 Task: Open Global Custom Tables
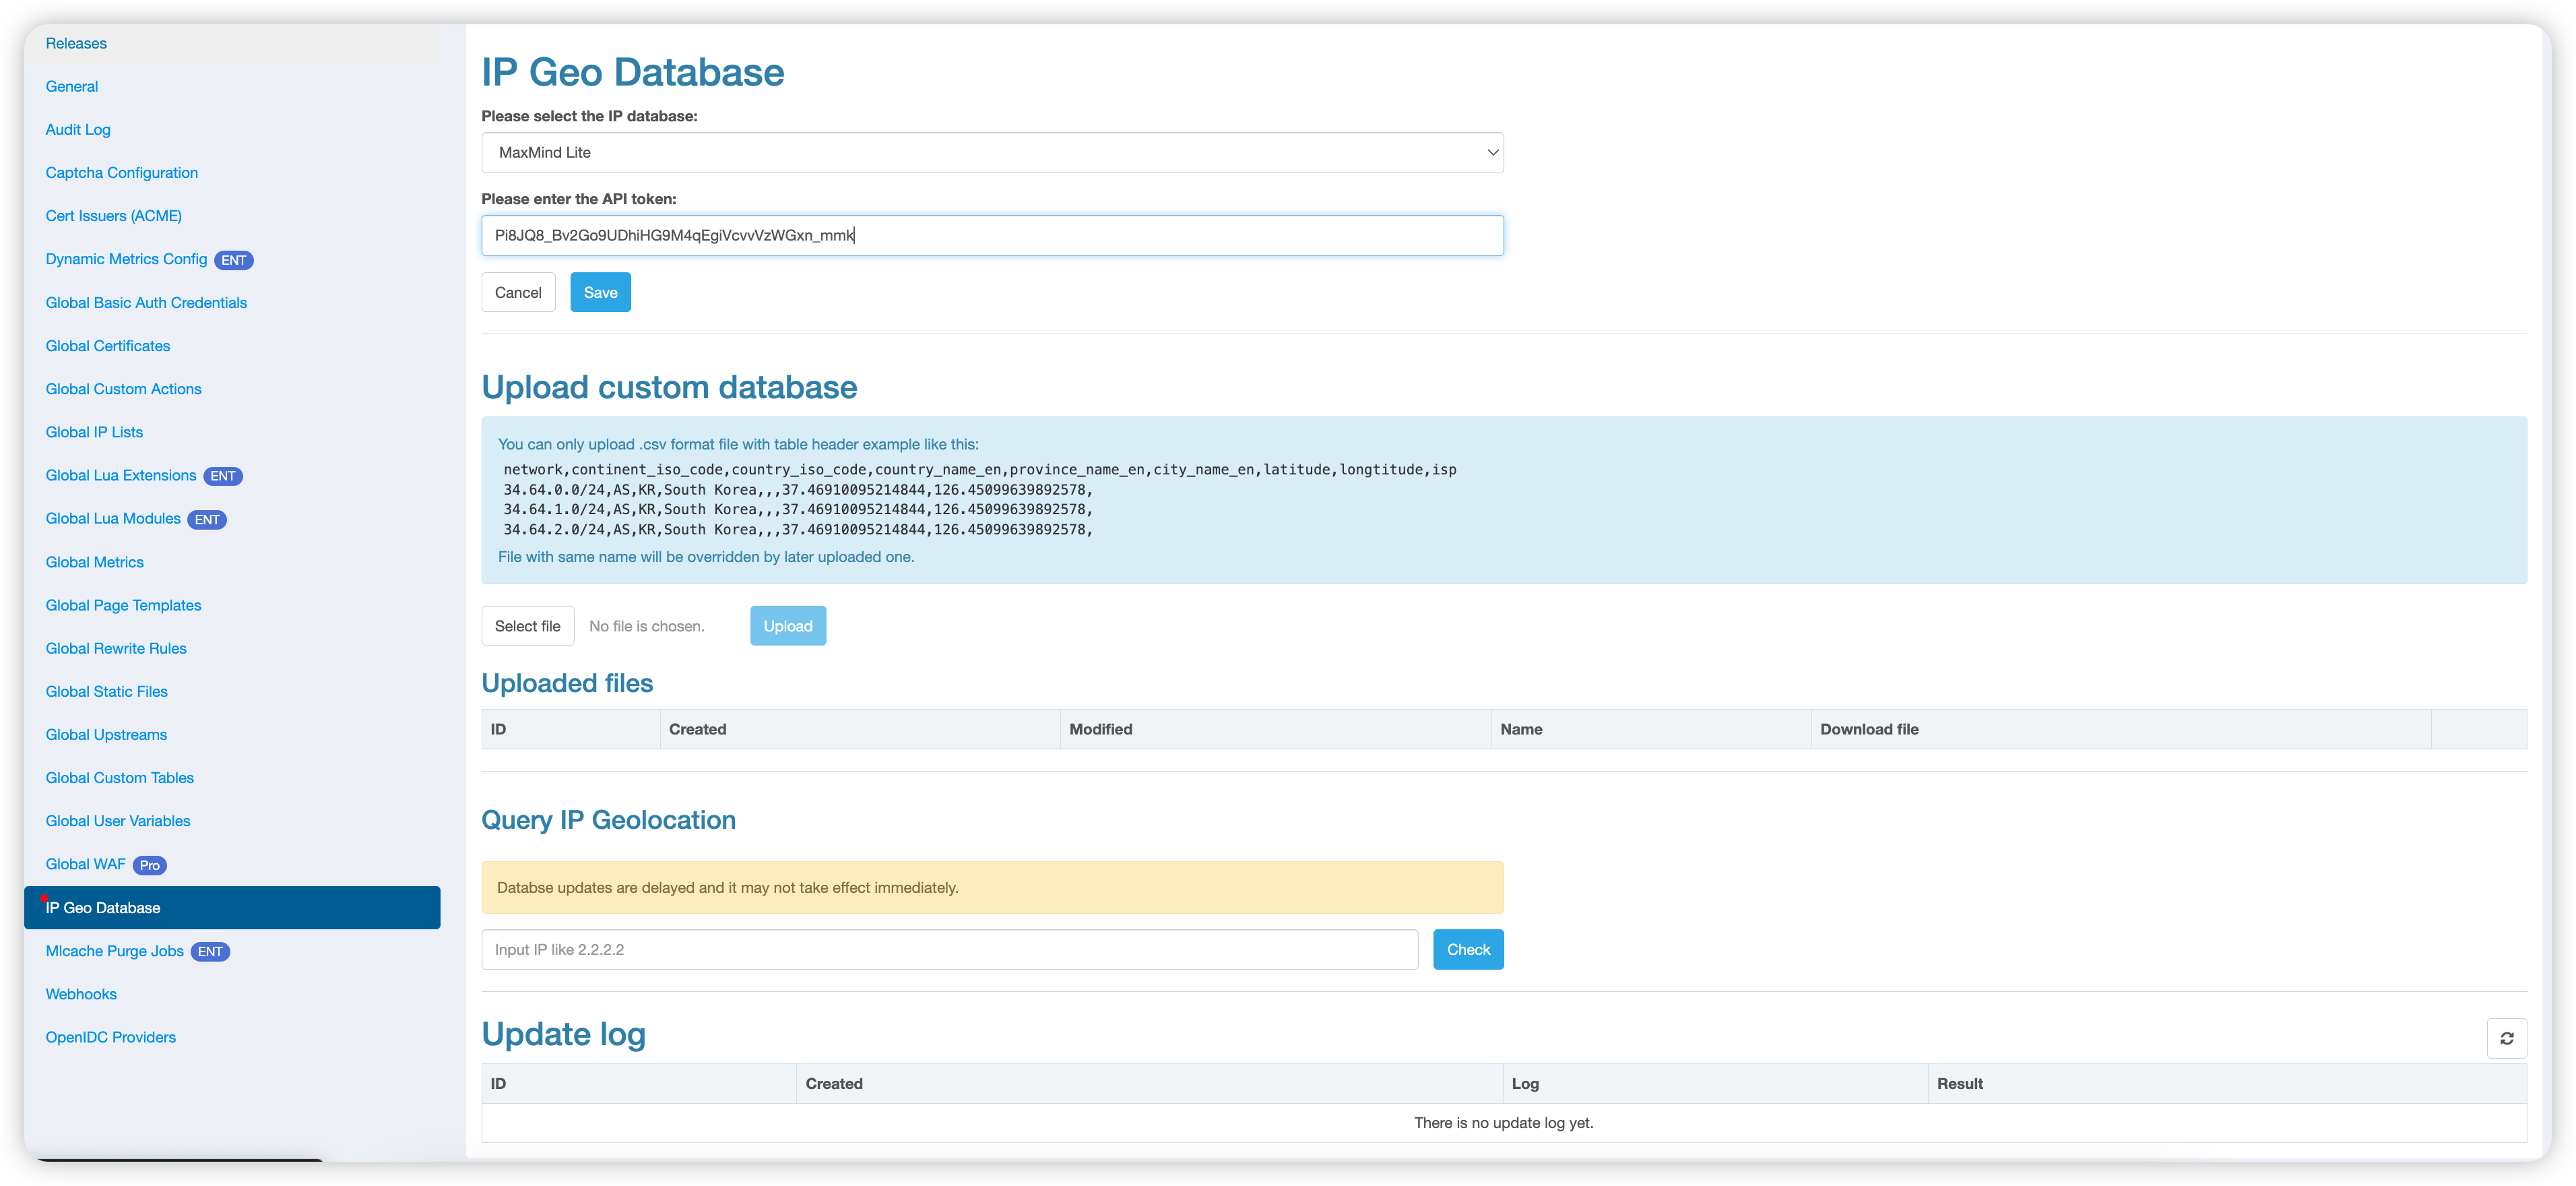120,777
